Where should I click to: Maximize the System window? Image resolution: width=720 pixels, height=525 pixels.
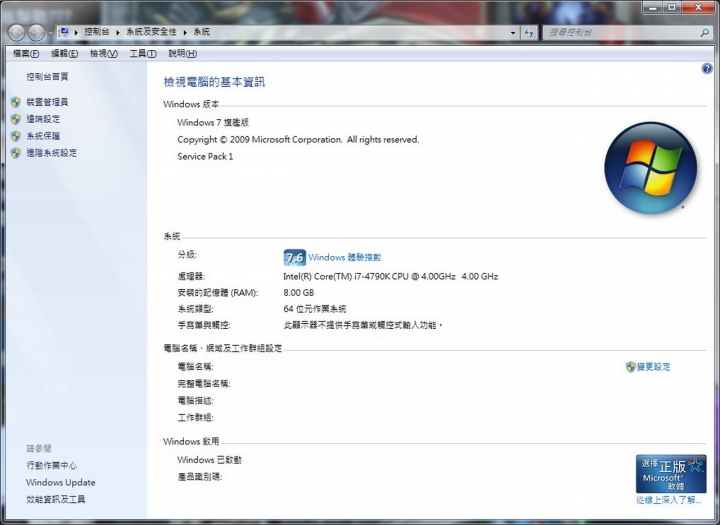pos(672,7)
